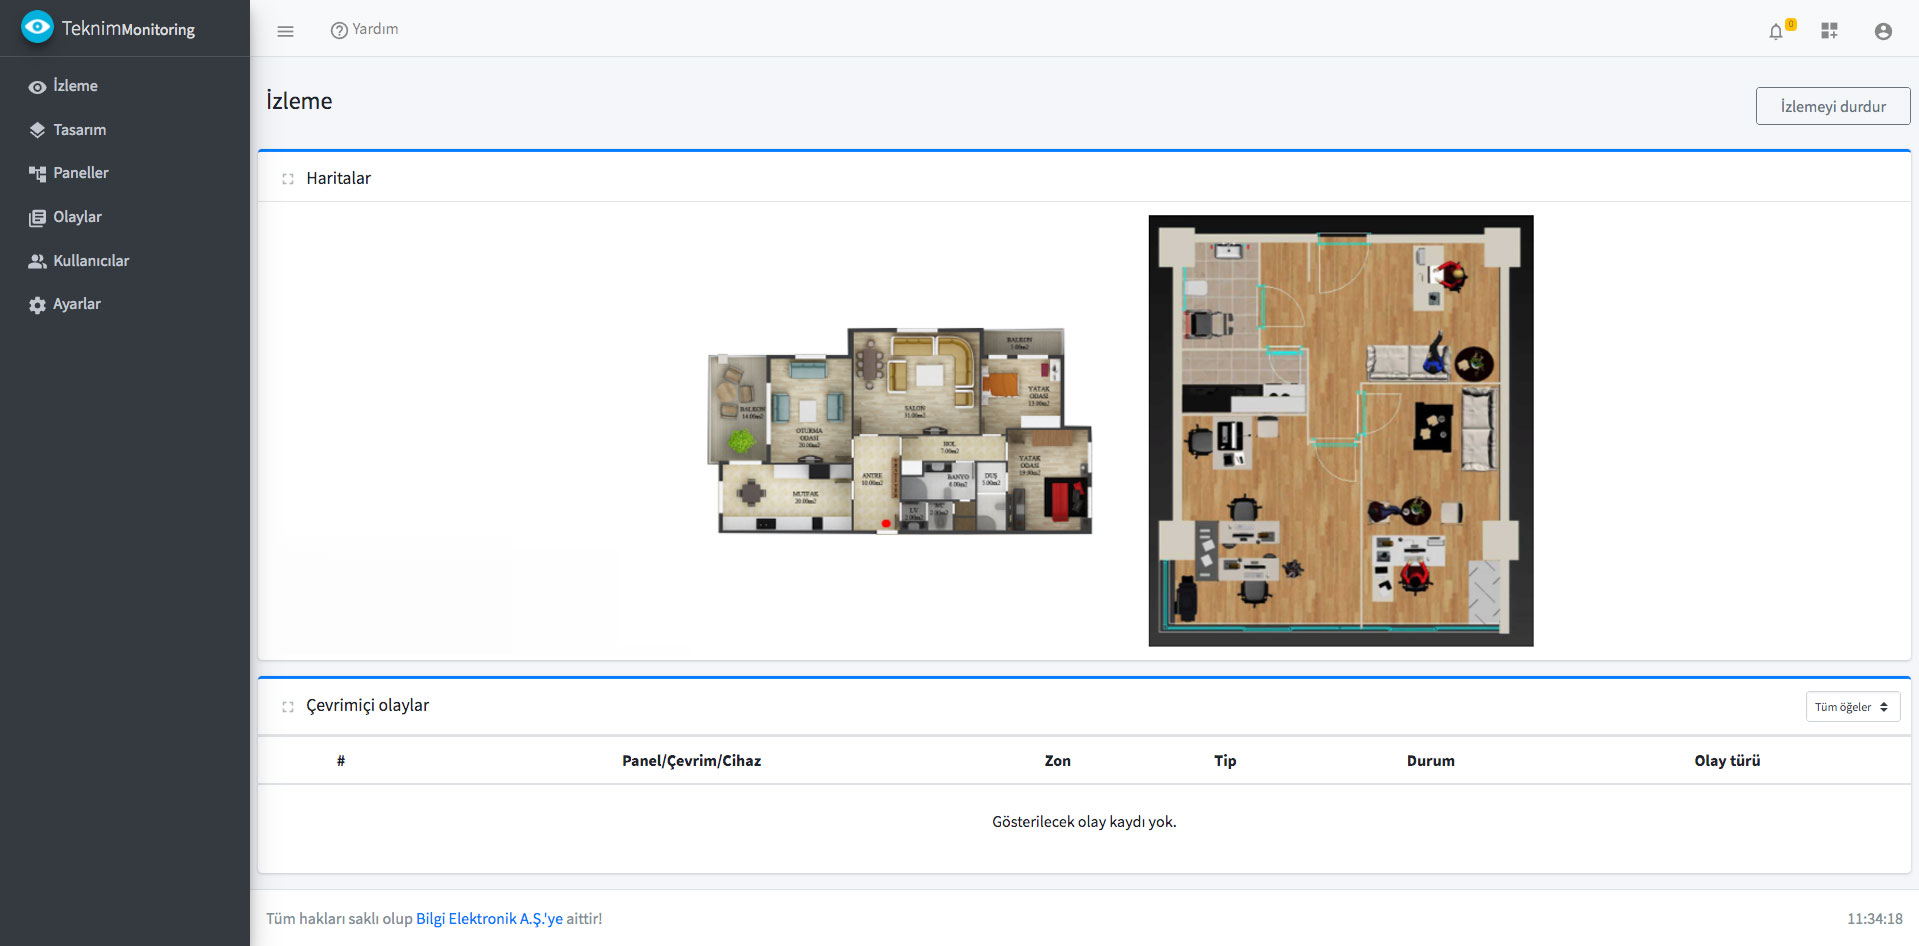Open the Yardım help menu

tap(364, 30)
